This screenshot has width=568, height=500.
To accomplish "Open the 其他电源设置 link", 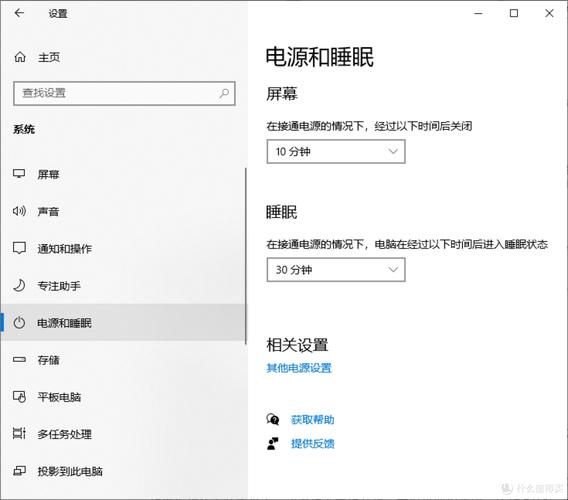I will coord(299,368).
